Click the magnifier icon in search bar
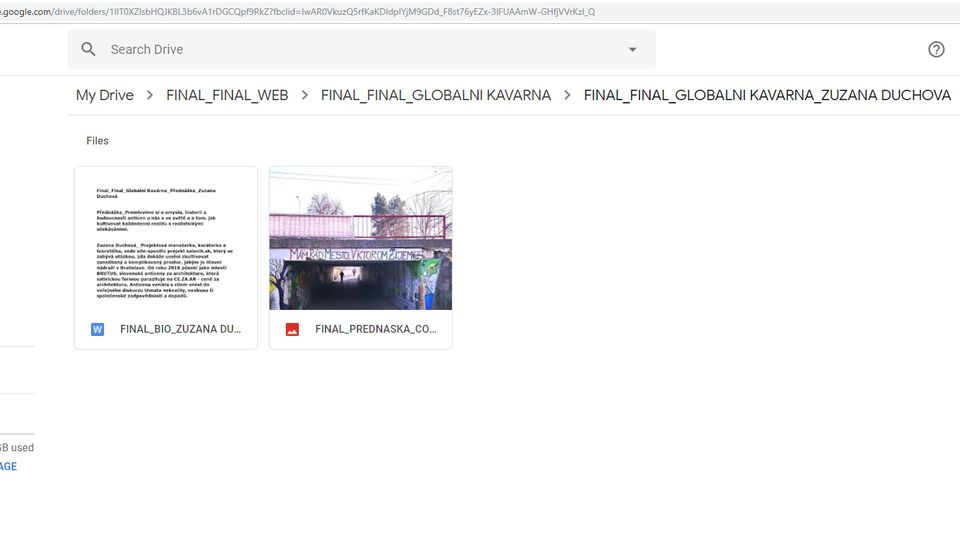960x540 pixels. (x=89, y=49)
